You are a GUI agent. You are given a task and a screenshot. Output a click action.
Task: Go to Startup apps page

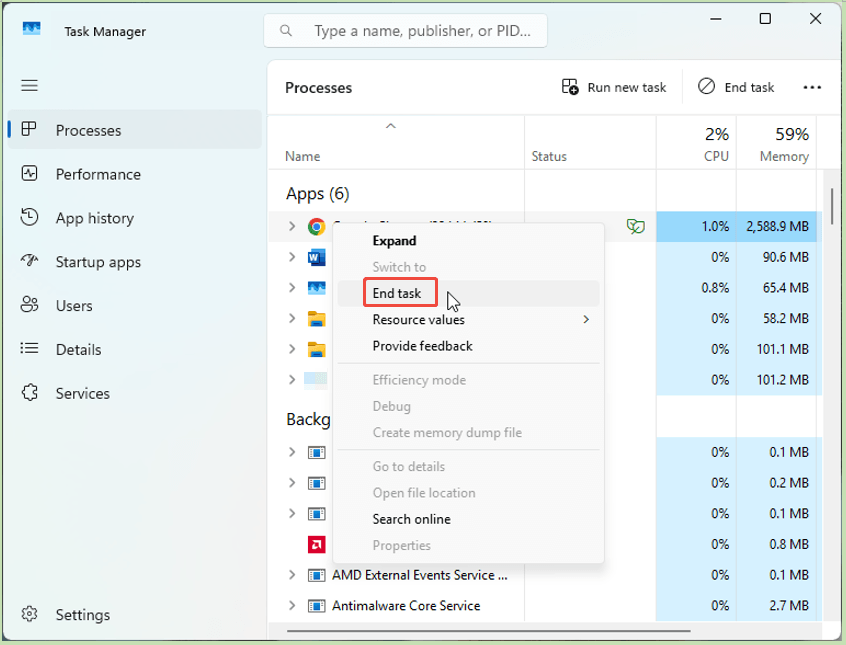(x=135, y=262)
